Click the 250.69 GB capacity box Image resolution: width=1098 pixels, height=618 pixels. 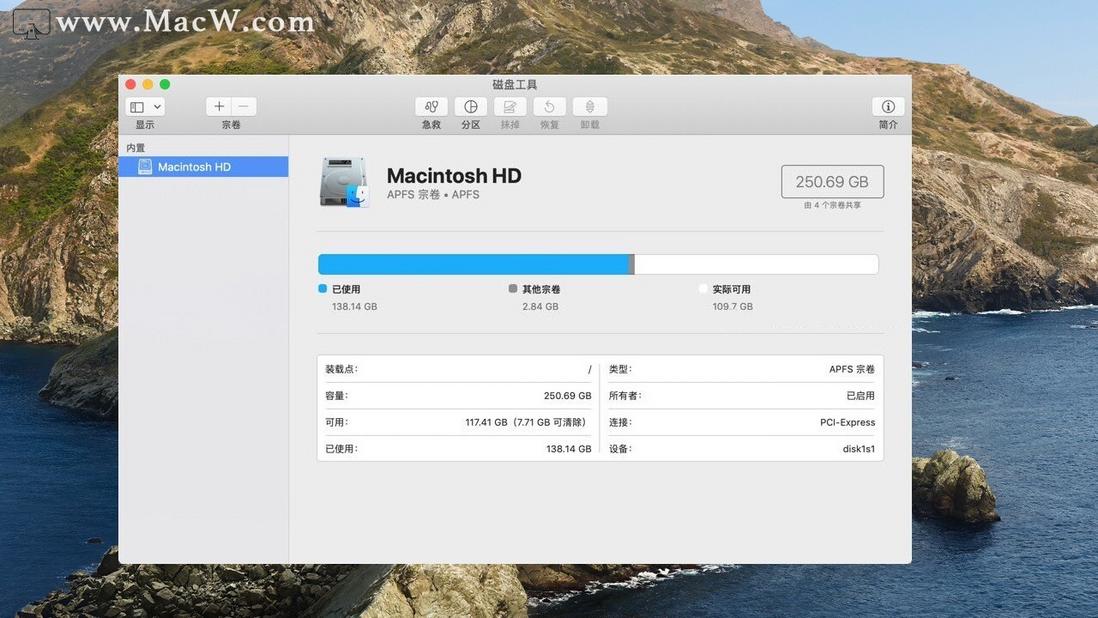(832, 182)
